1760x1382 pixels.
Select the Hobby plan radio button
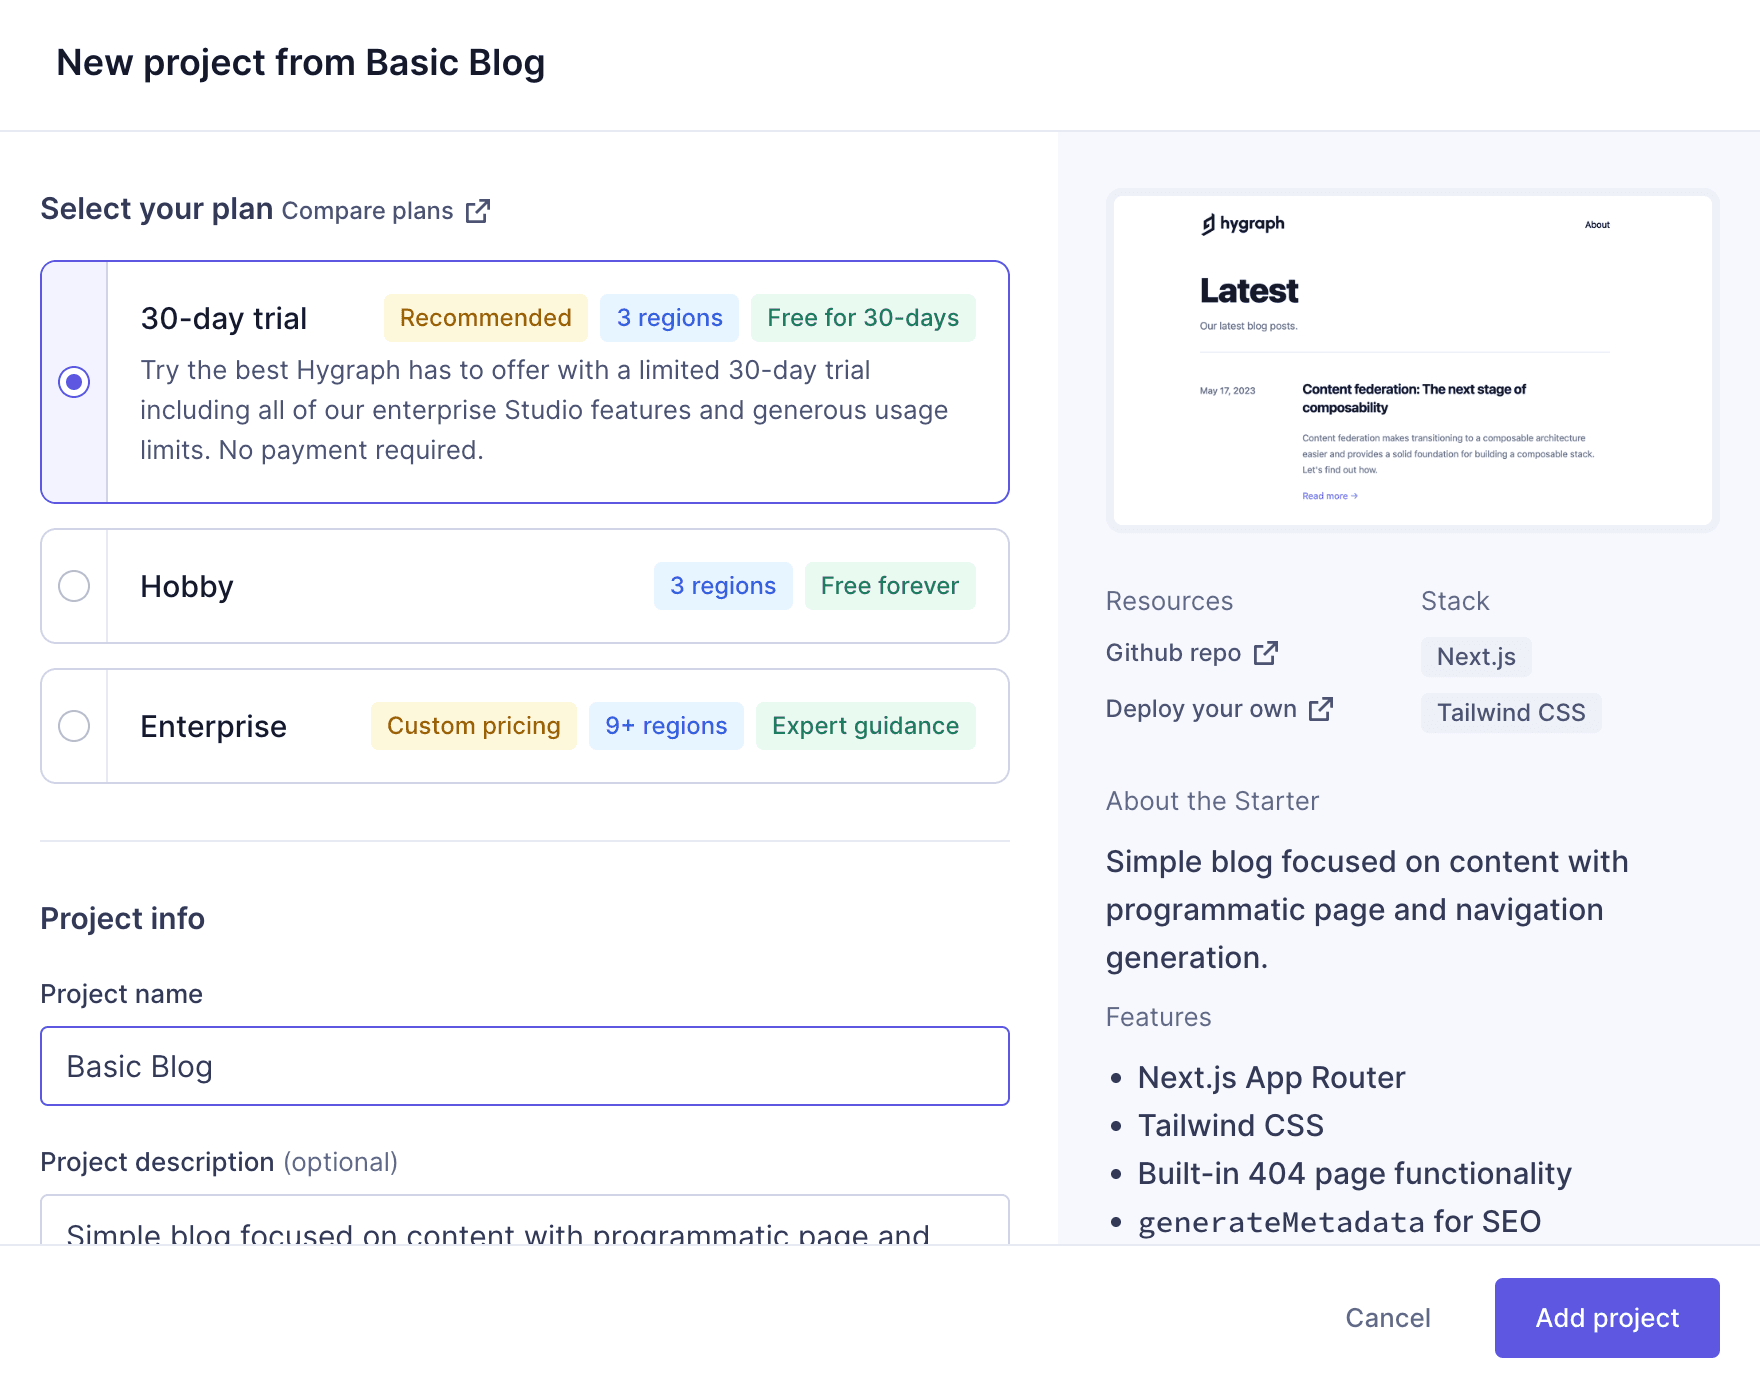tap(74, 586)
